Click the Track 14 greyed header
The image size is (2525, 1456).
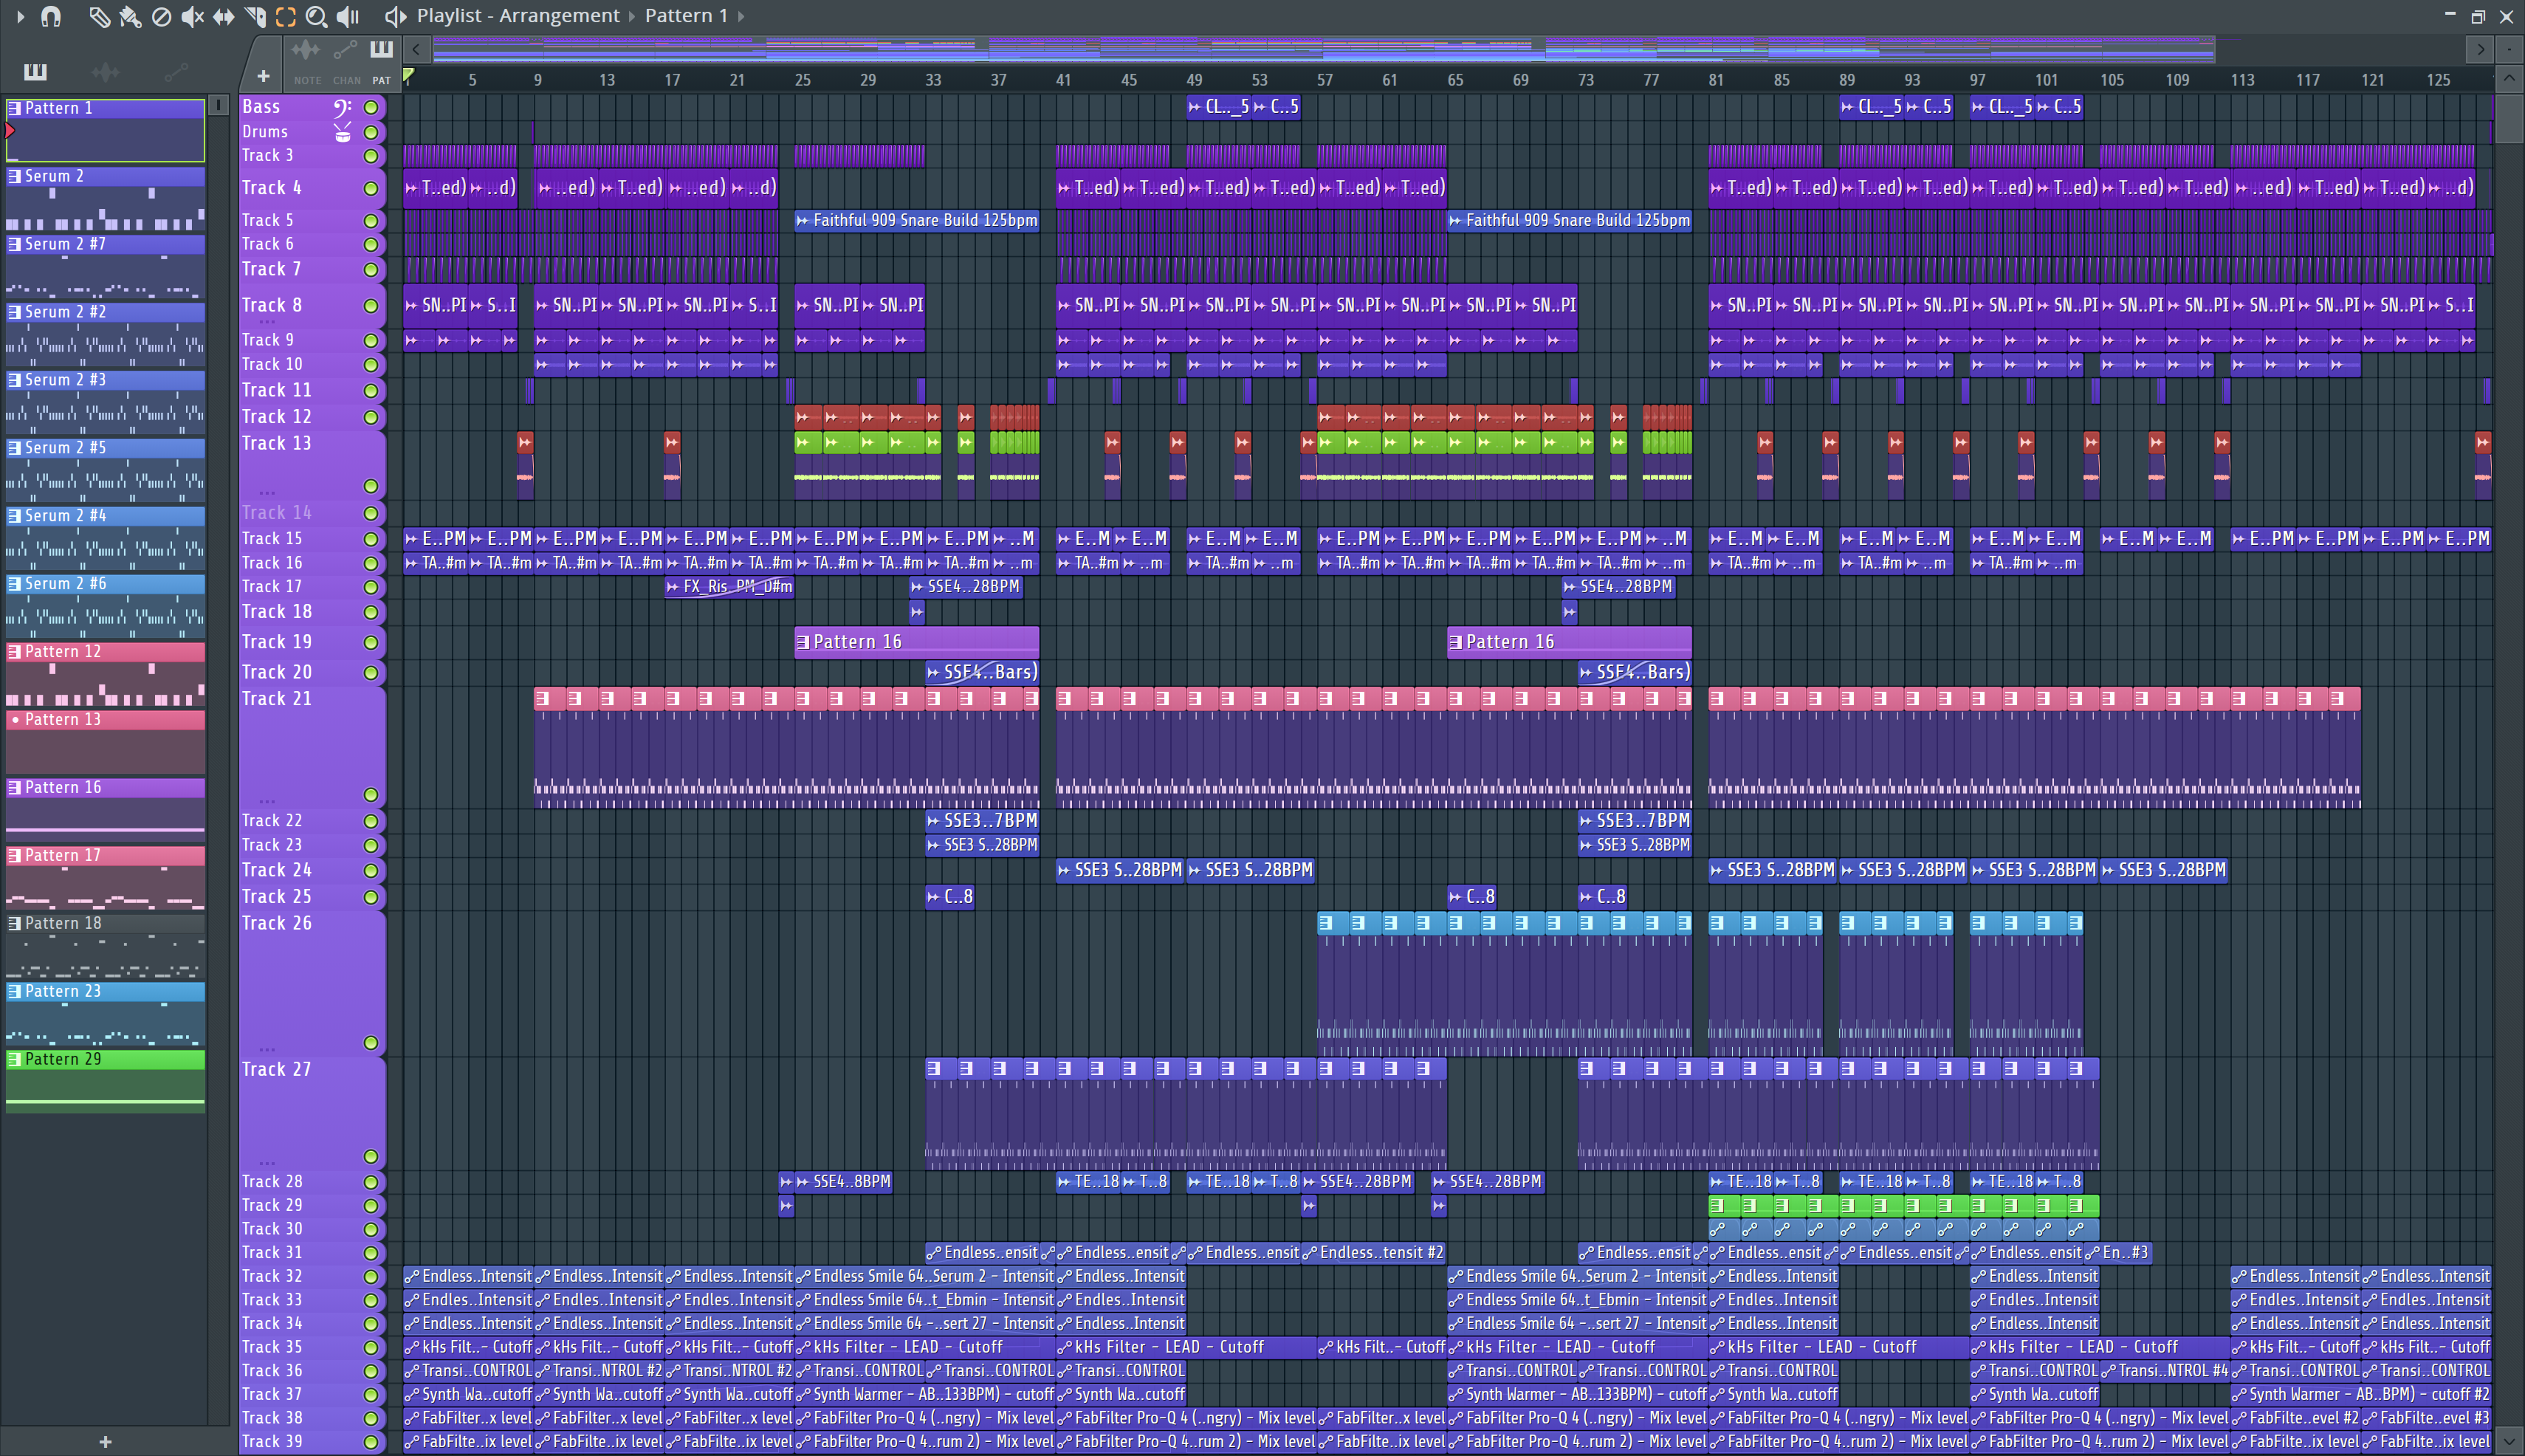[312, 513]
